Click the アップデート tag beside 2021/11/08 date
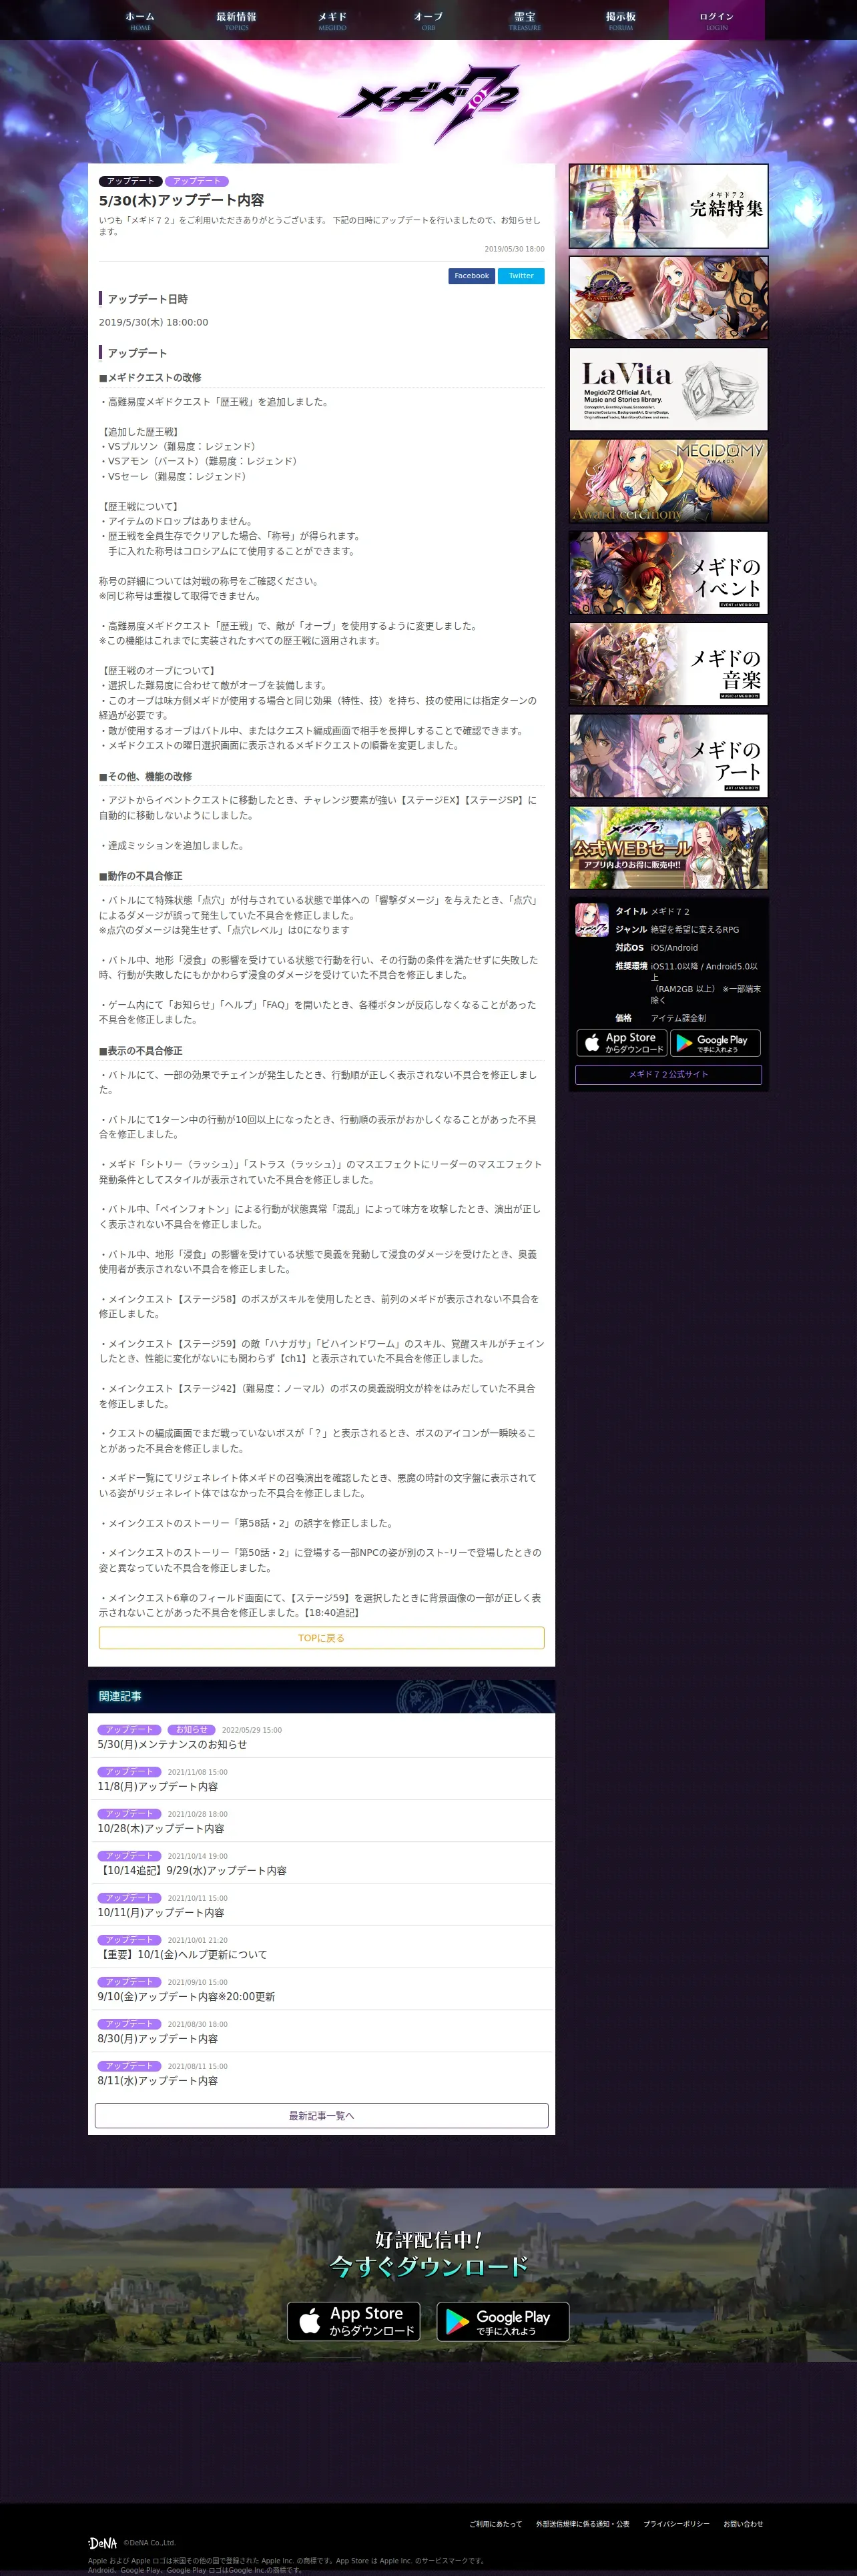 click(129, 1772)
